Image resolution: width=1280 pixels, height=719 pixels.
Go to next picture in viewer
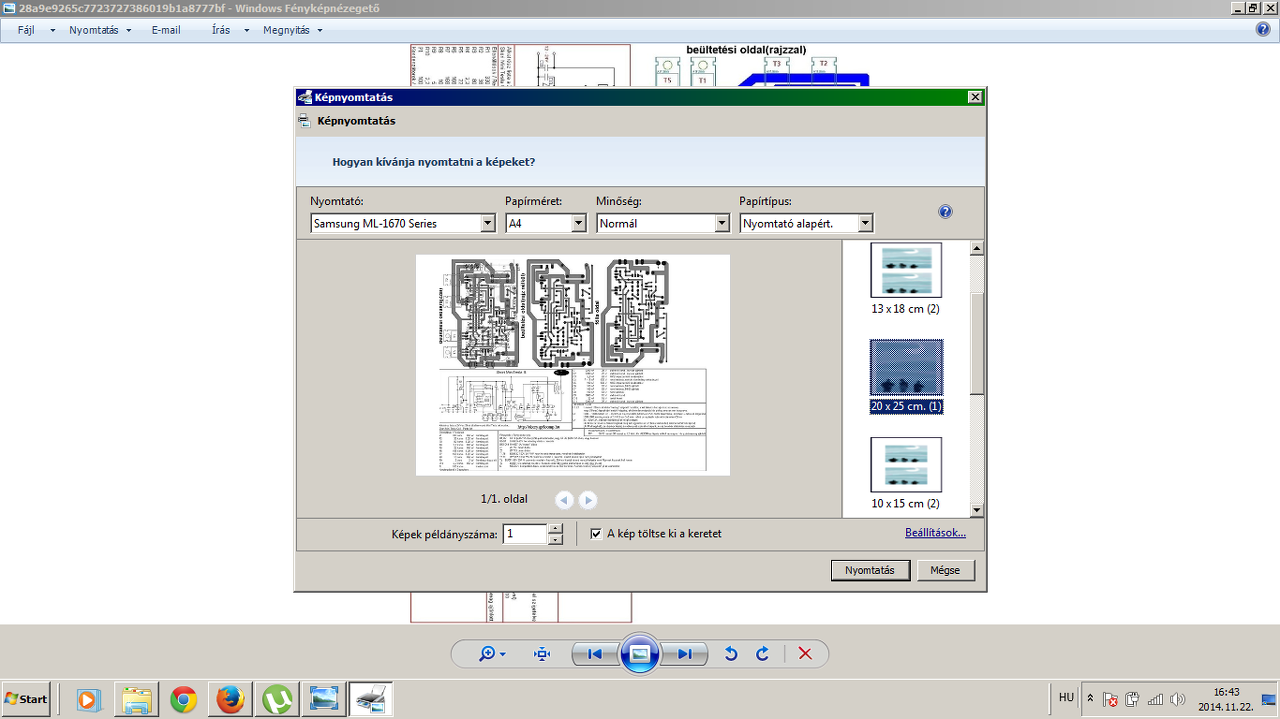click(x=685, y=654)
